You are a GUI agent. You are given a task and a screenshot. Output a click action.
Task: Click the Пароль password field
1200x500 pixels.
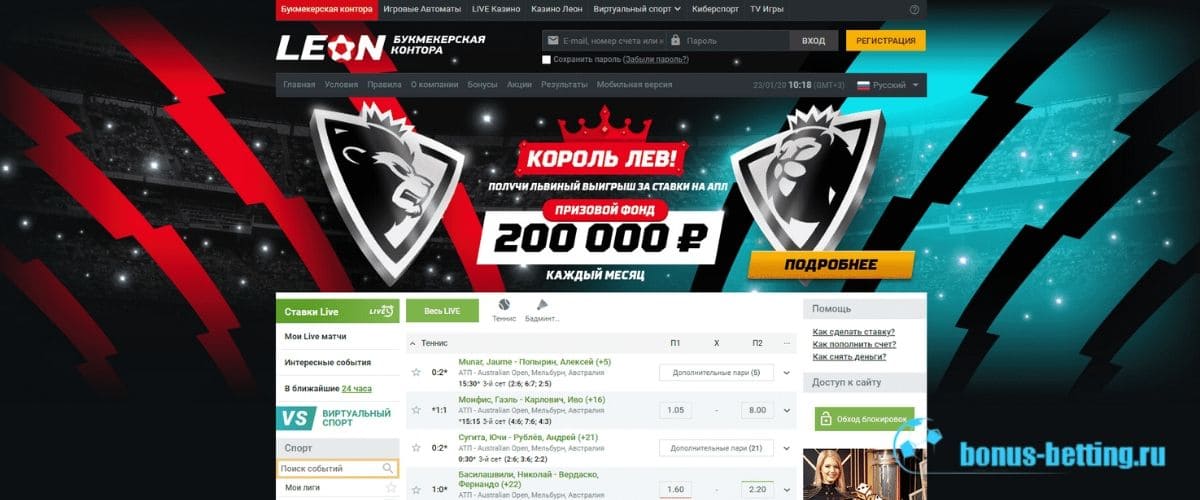click(x=729, y=41)
